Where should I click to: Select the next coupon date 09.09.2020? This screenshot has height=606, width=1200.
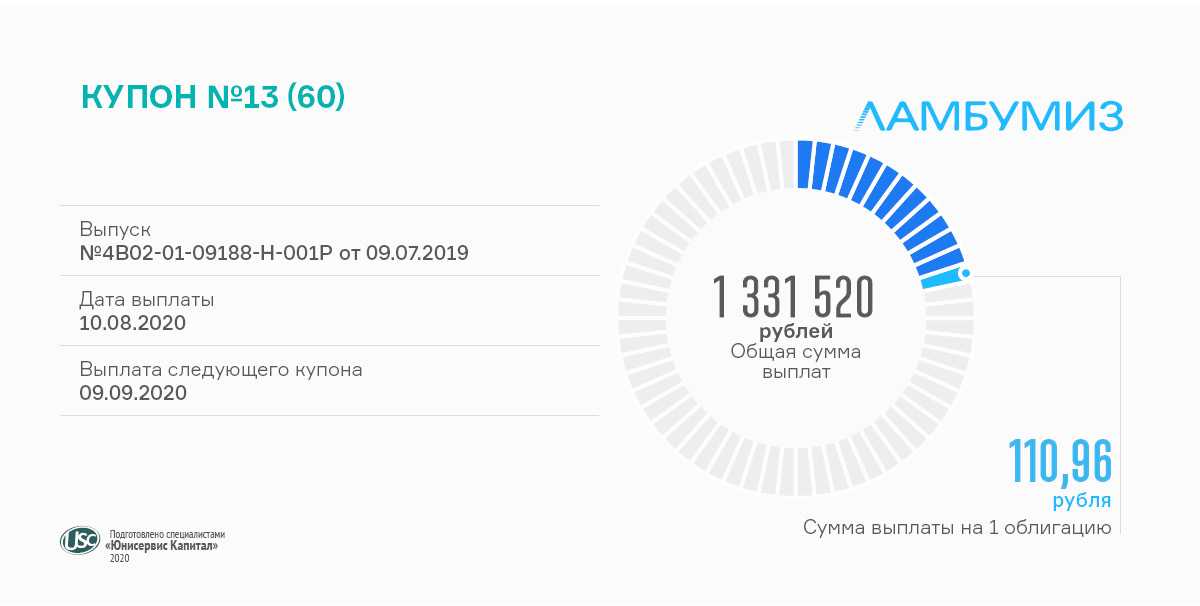tap(133, 392)
